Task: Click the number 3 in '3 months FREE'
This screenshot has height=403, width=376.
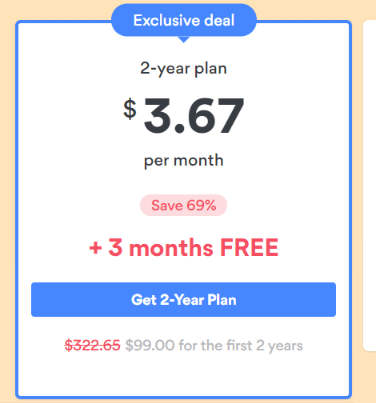Action: tap(115, 248)
